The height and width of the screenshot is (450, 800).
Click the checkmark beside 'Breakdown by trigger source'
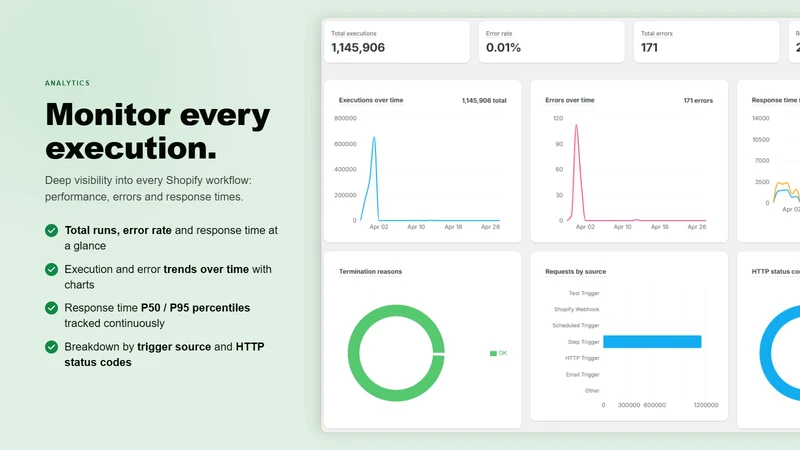click(51, 347)
